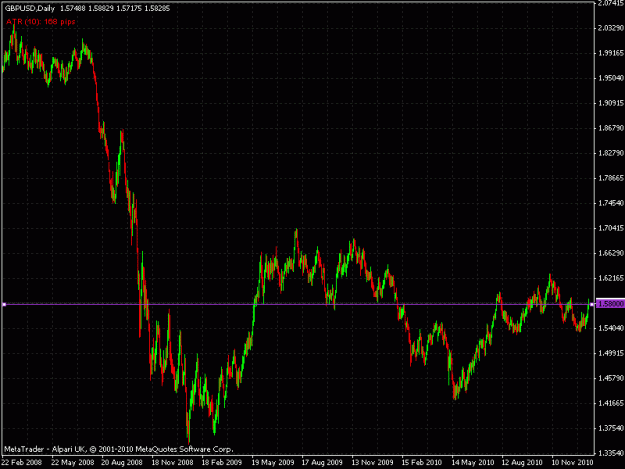Click the GBPUSD,Daily chart title
This screenshot has height=469, width=625.
[30, 8]
